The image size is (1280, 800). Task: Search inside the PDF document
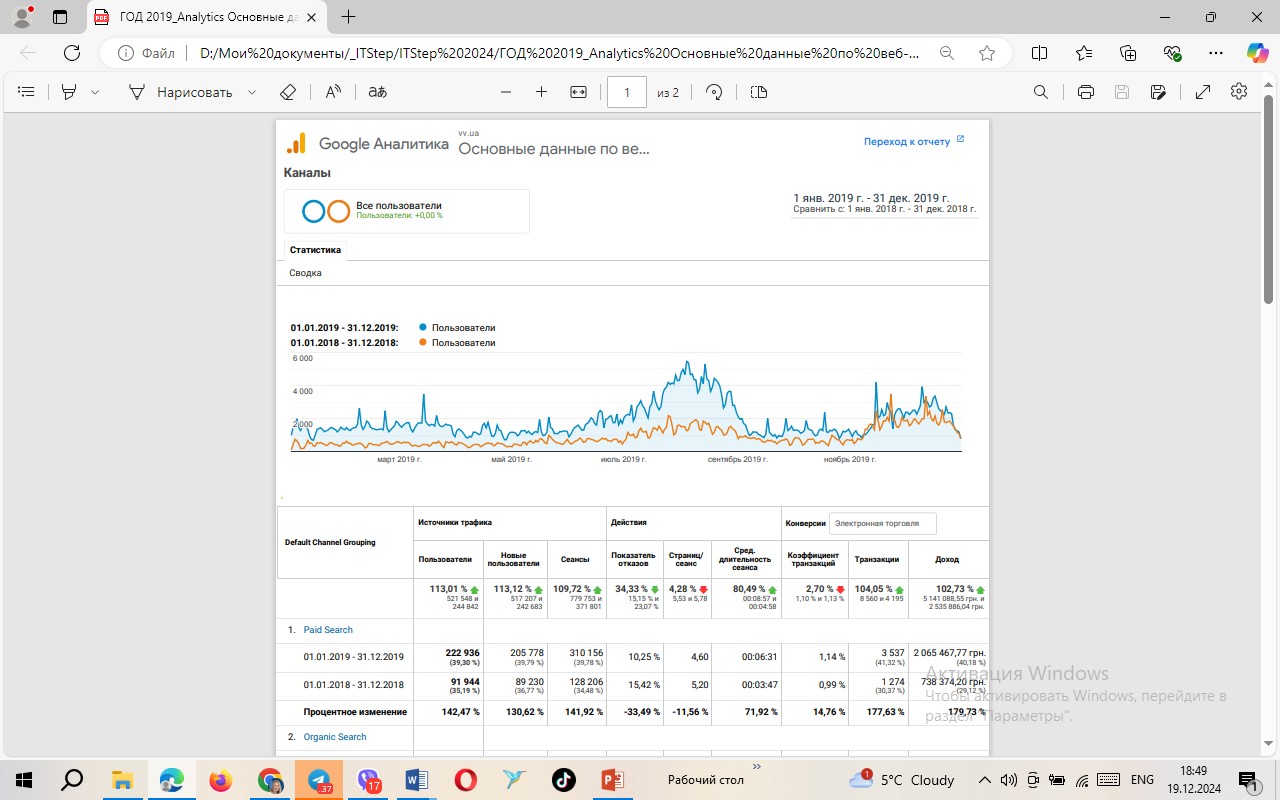click(x=1041, y=92)
